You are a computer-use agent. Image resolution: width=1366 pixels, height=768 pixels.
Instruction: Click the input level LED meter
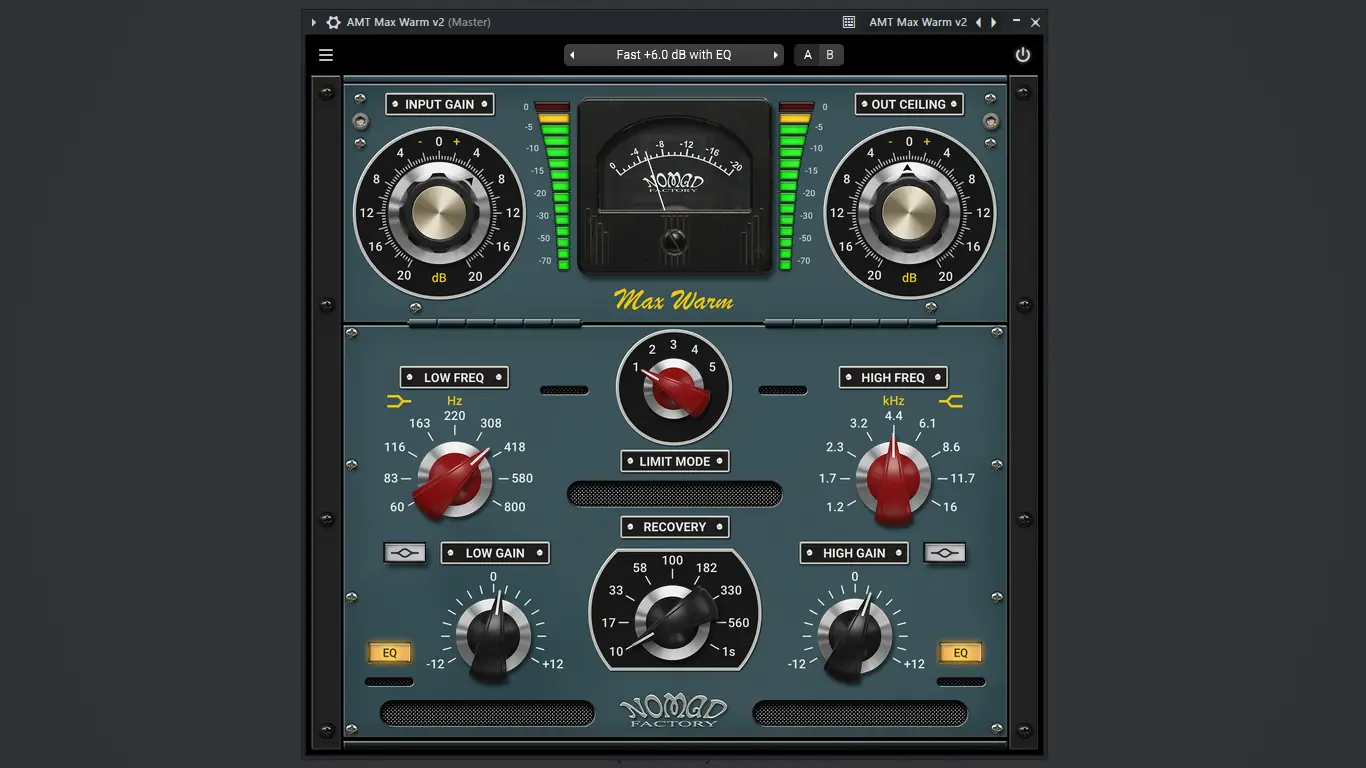(x=552, y=186)
